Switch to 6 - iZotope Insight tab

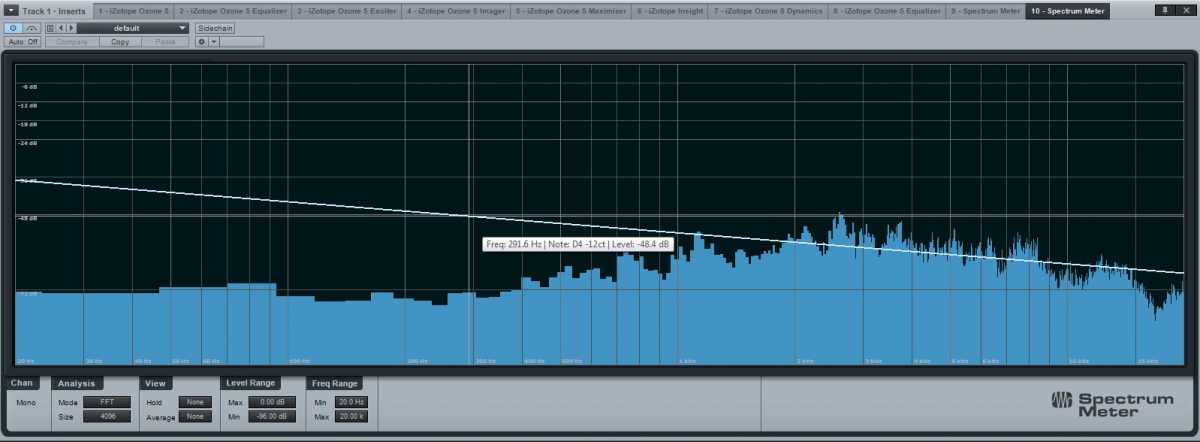pyautogui.click(x=669, y=10)
